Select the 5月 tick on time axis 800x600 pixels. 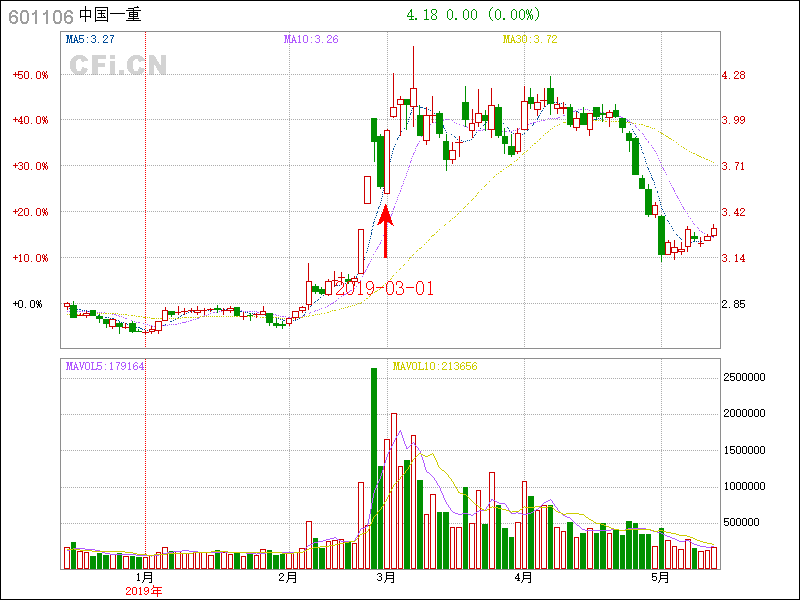pos(660,577)
